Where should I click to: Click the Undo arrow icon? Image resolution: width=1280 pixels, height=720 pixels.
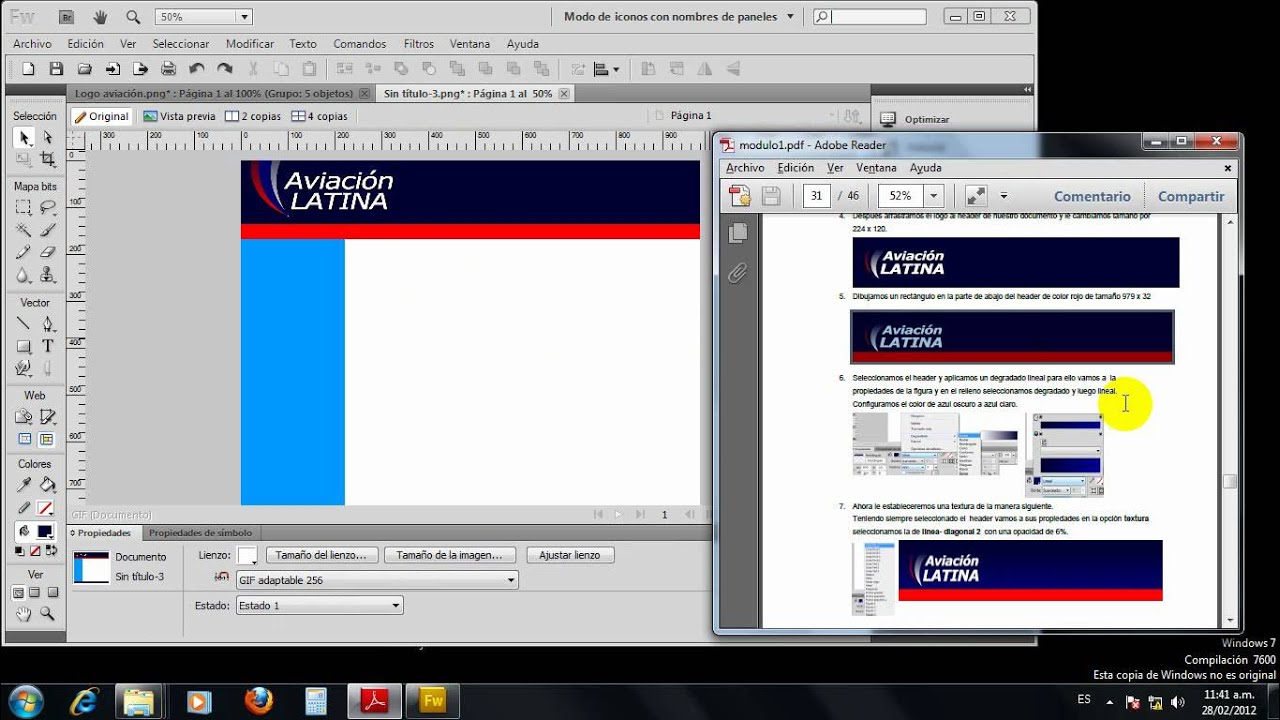tap(197, 69)
